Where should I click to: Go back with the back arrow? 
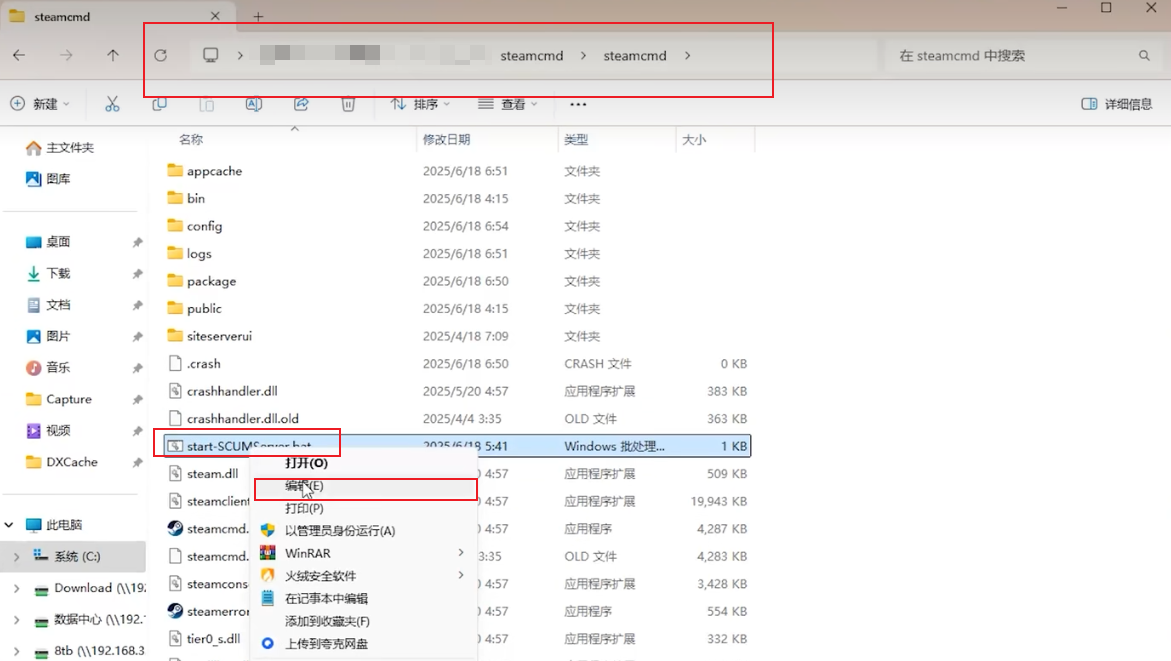pos(19,55)
